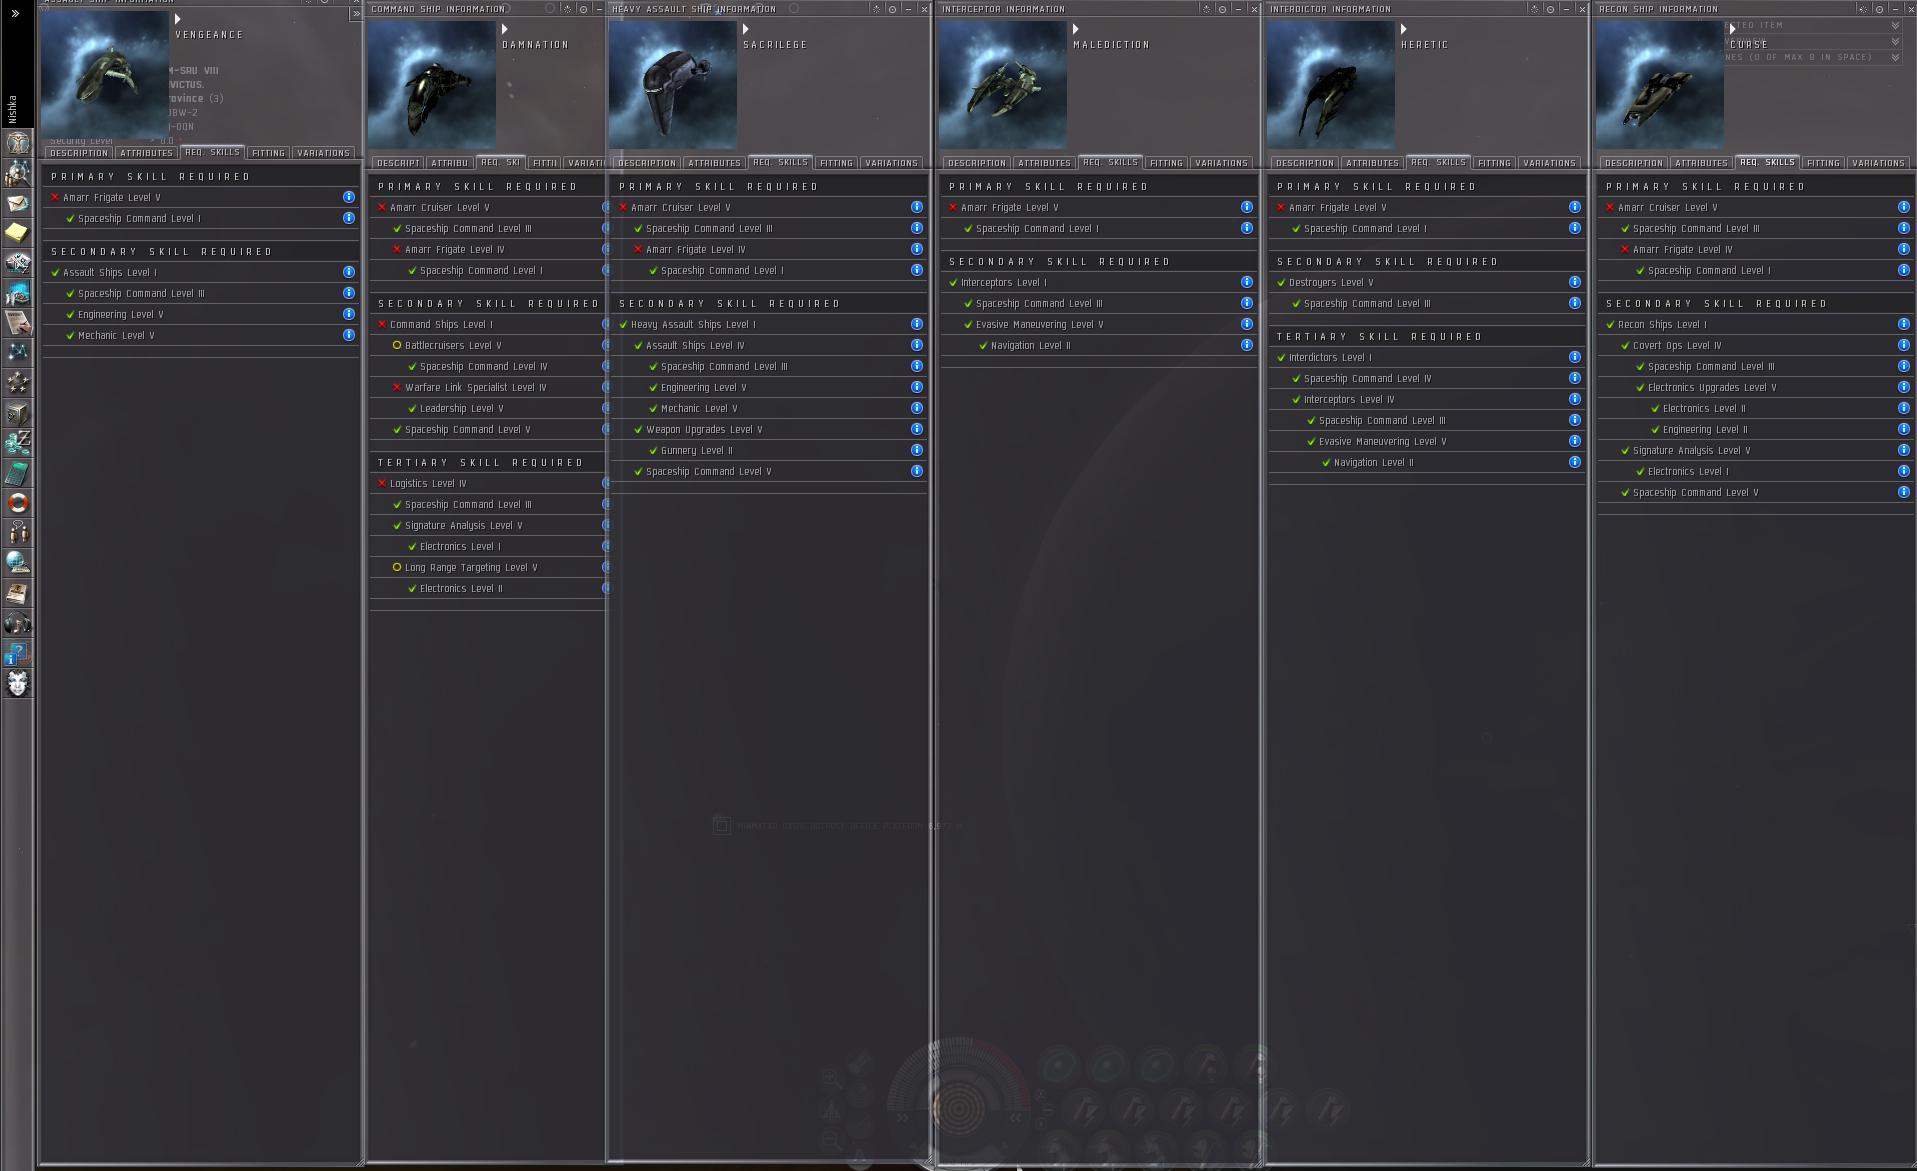The width and height of the screenshot is (1917, 1171).
Task: Open the arrow menu beside Sacrilege
Action: tap(746, 29)
